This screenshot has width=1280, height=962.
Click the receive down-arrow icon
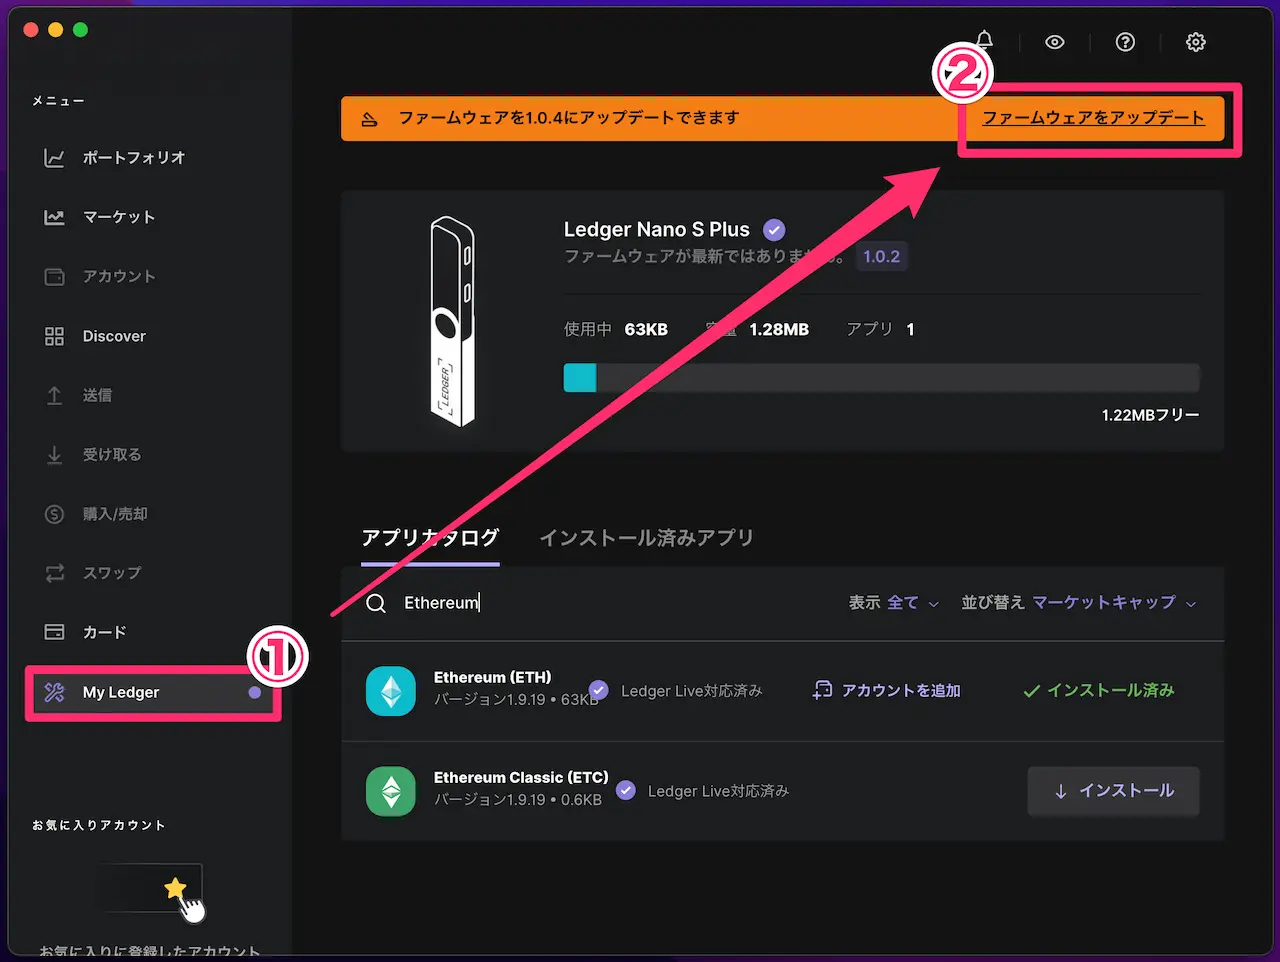54,454
